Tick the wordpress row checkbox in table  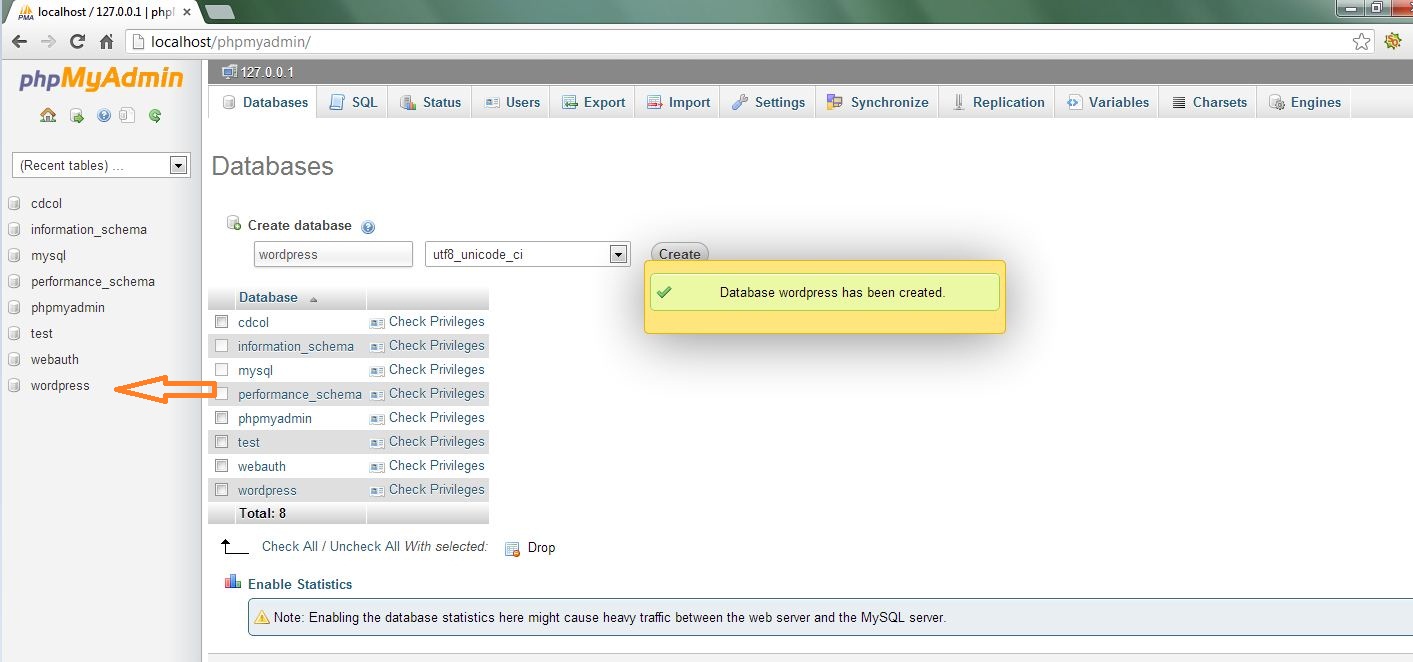222,490
